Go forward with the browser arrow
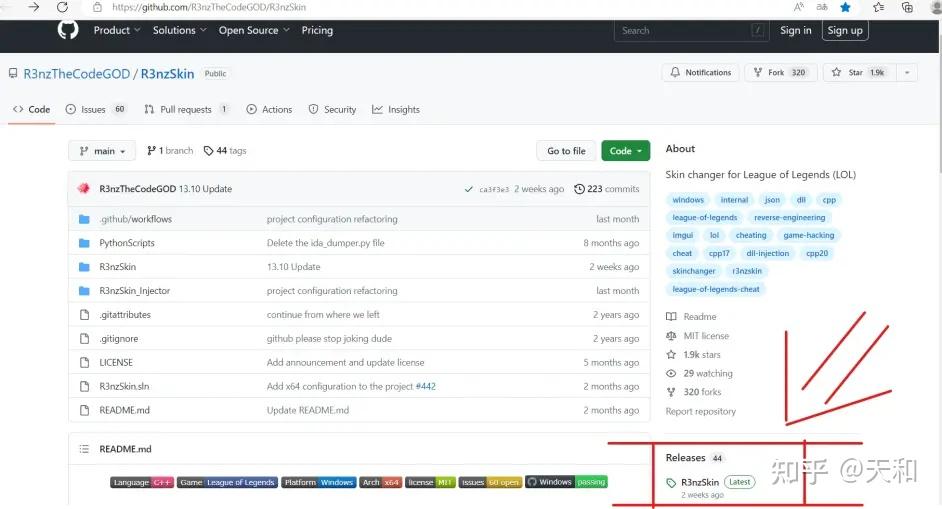 [x=34, y=7]
